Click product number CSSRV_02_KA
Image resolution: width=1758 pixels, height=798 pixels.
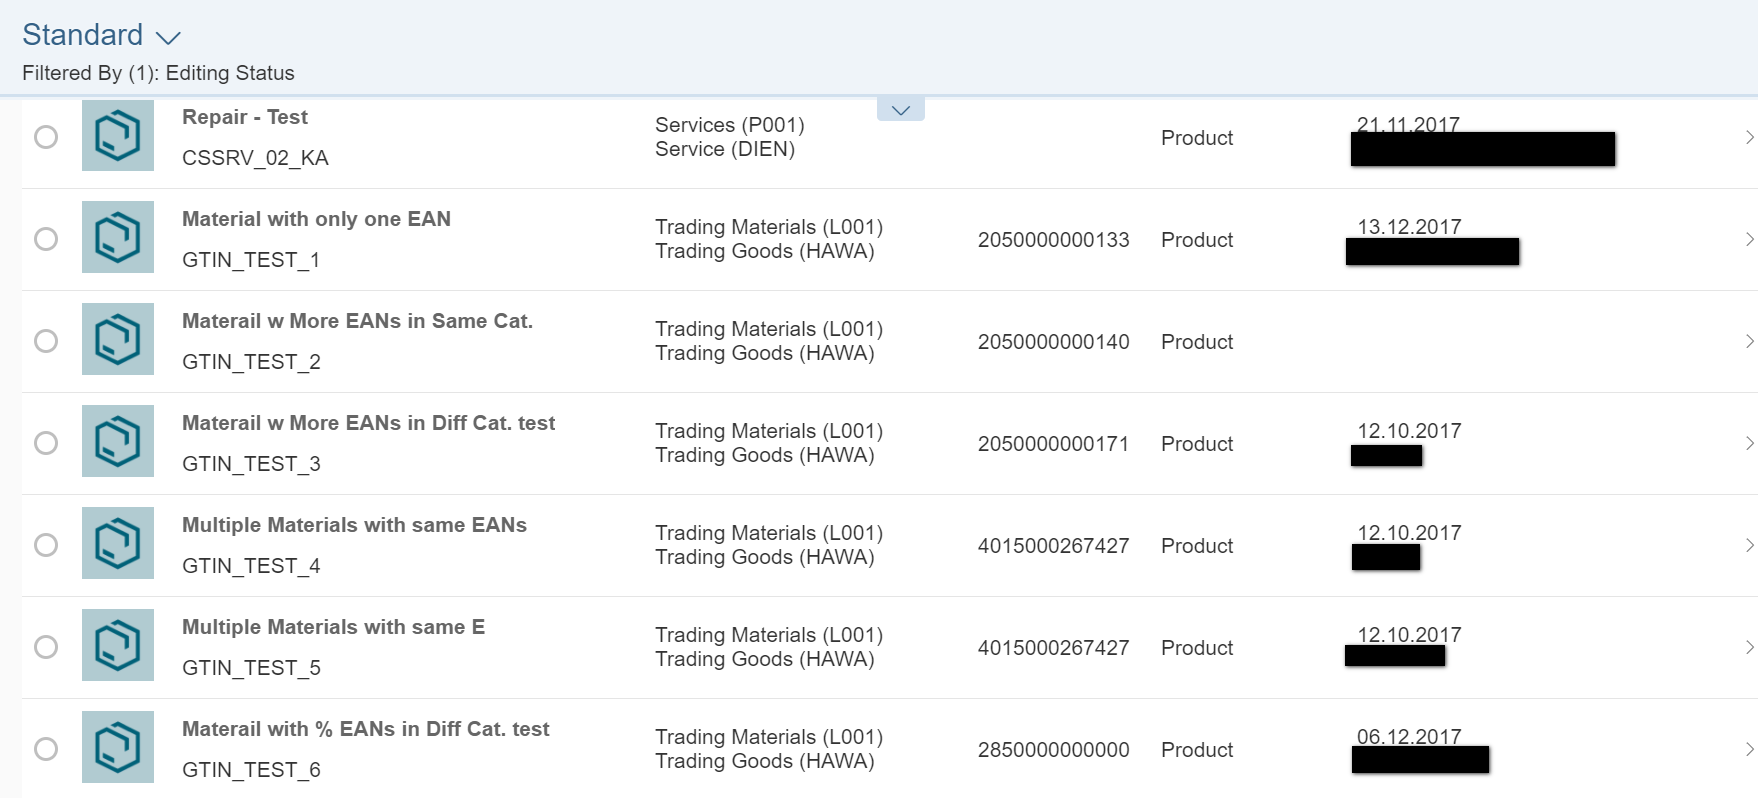pyautogui.click(x=255, y=158)
